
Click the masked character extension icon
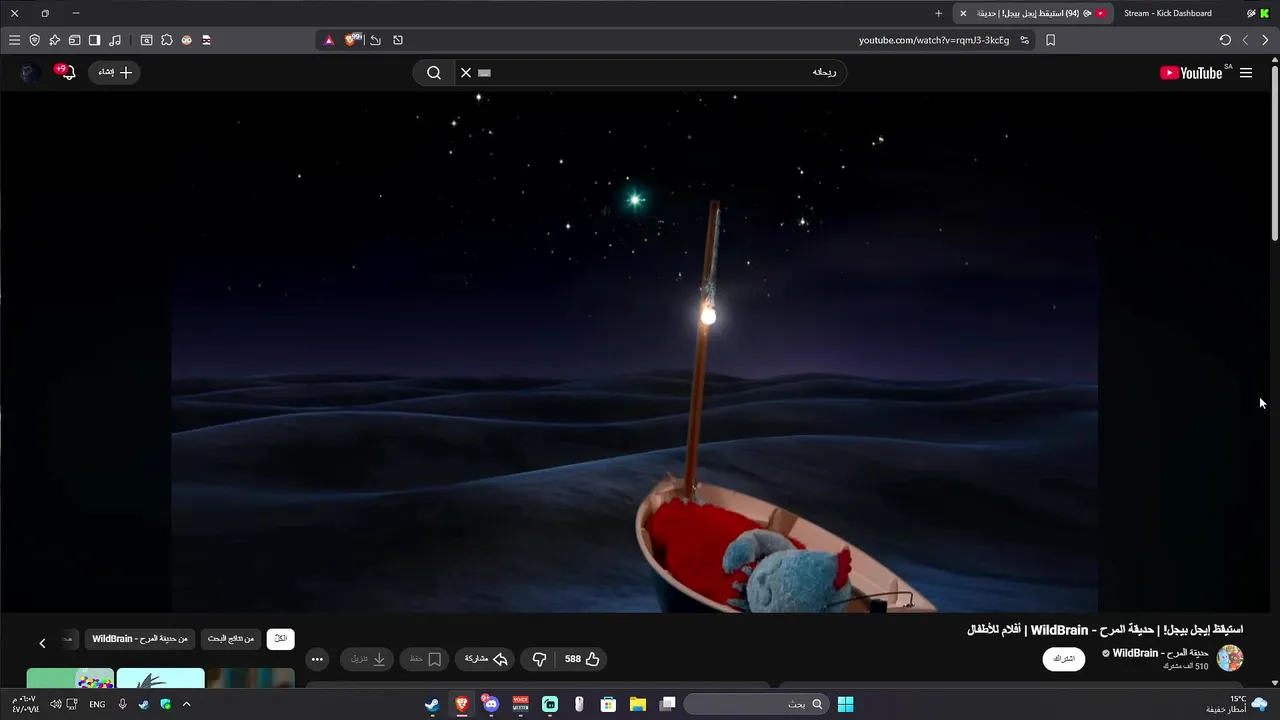(206, 40)
